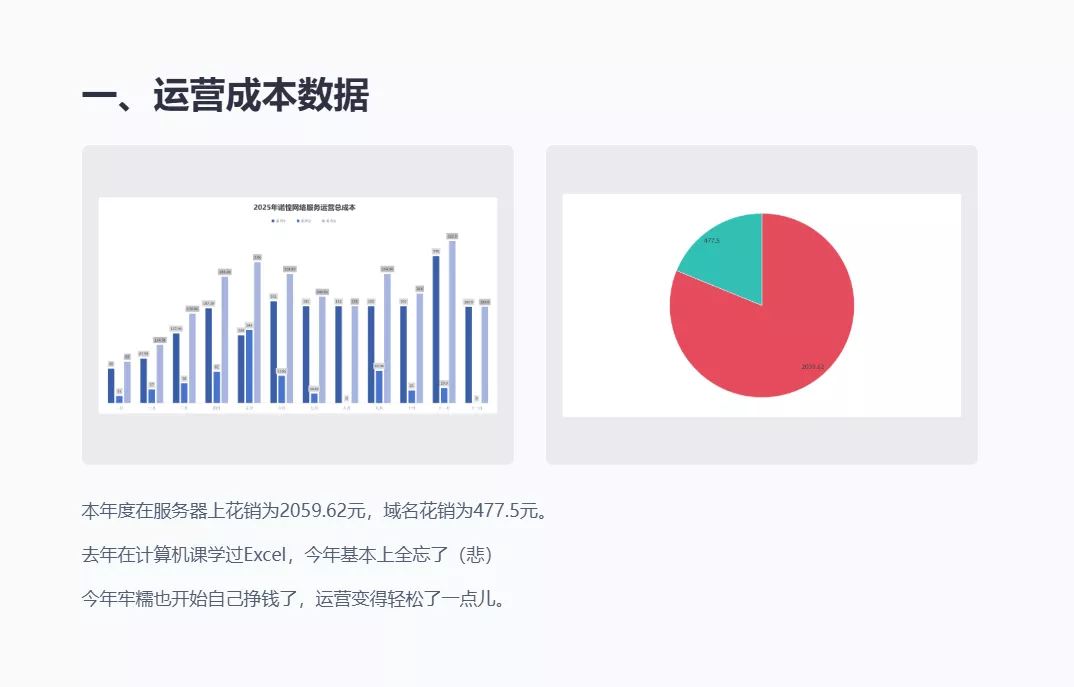This screenshot has height=687, width=1074.
Task: Select the third legend marker icon in the bar chart
Action: (x=324, y=219)
